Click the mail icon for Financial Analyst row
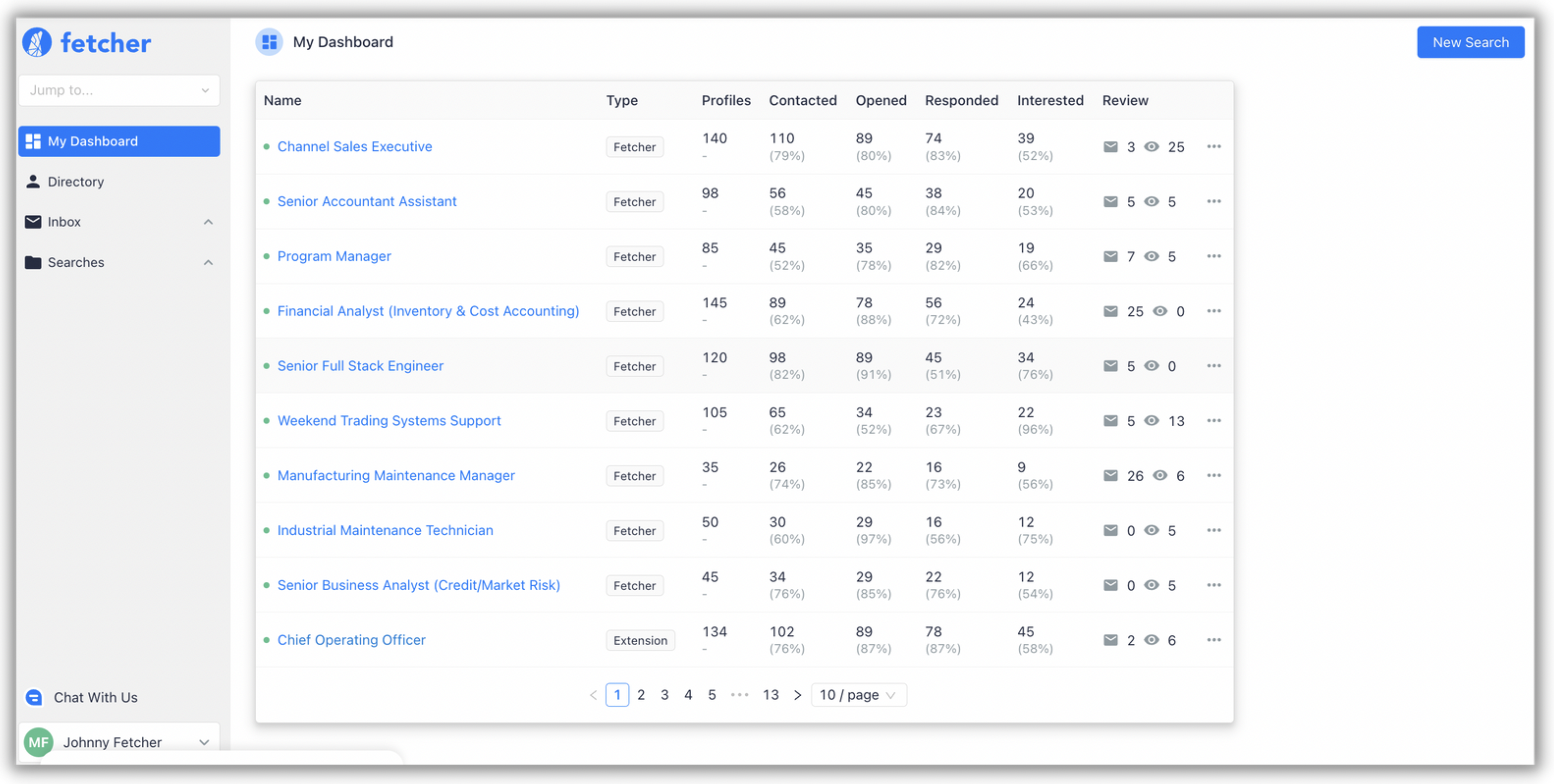This screenshot has width=1554, height=784. (1111, 311)
